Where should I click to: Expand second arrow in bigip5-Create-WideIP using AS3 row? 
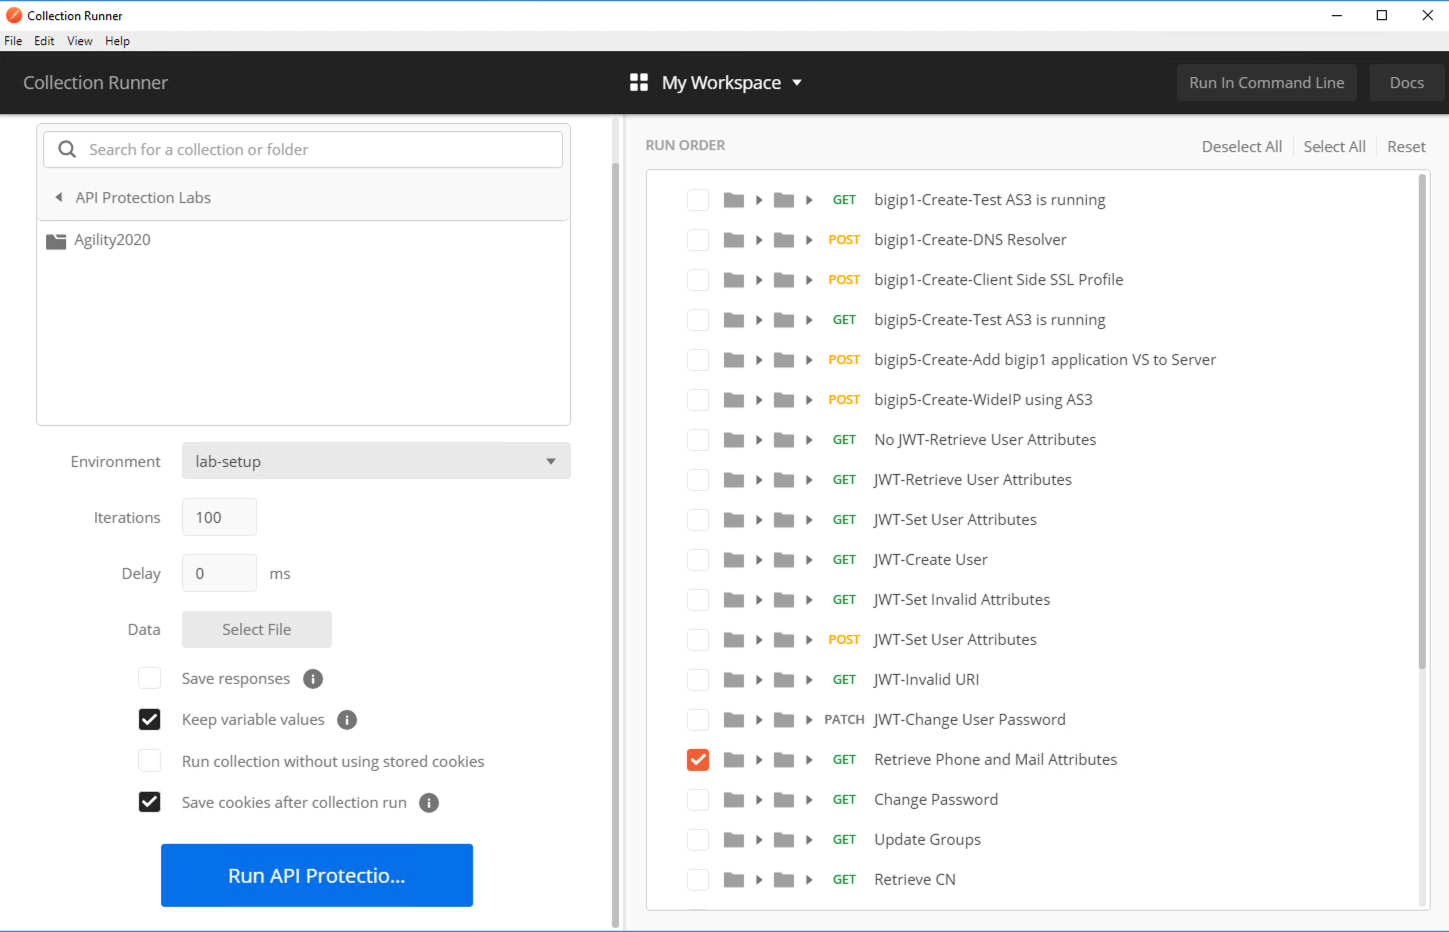[x=809, y=400]
